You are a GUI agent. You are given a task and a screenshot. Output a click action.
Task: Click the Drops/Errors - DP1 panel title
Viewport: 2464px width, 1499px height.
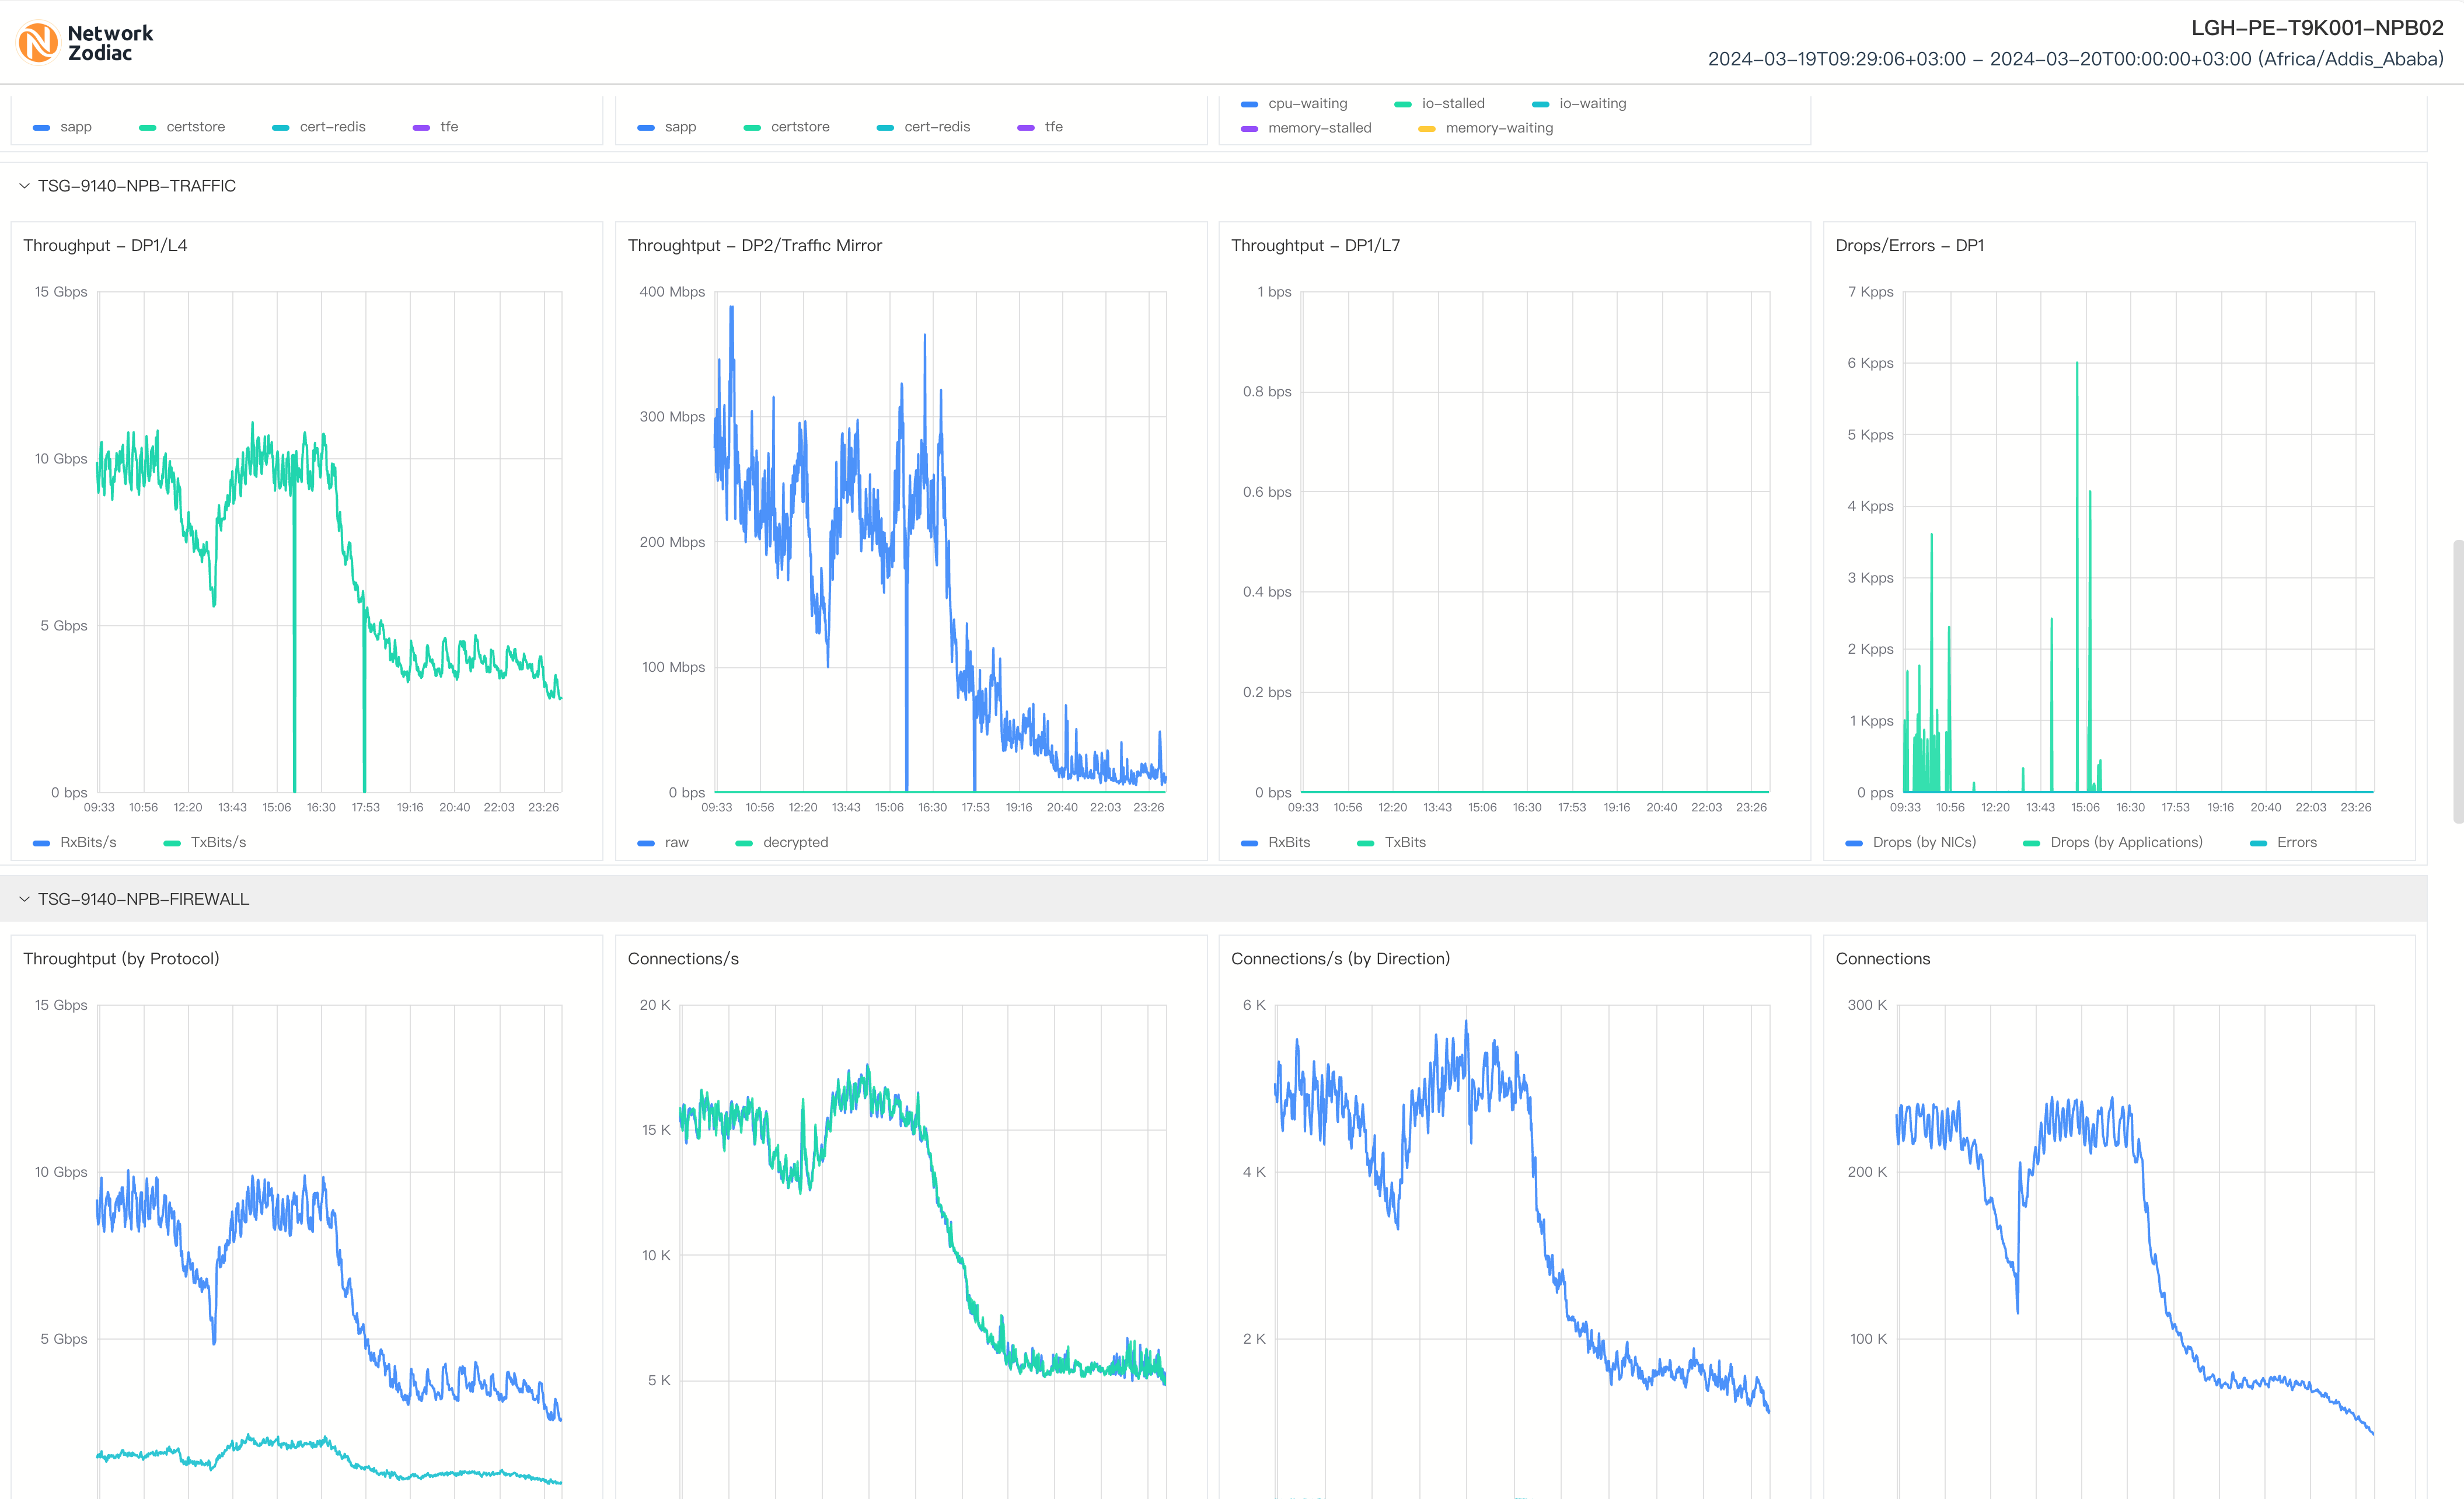coord(1909,245)
